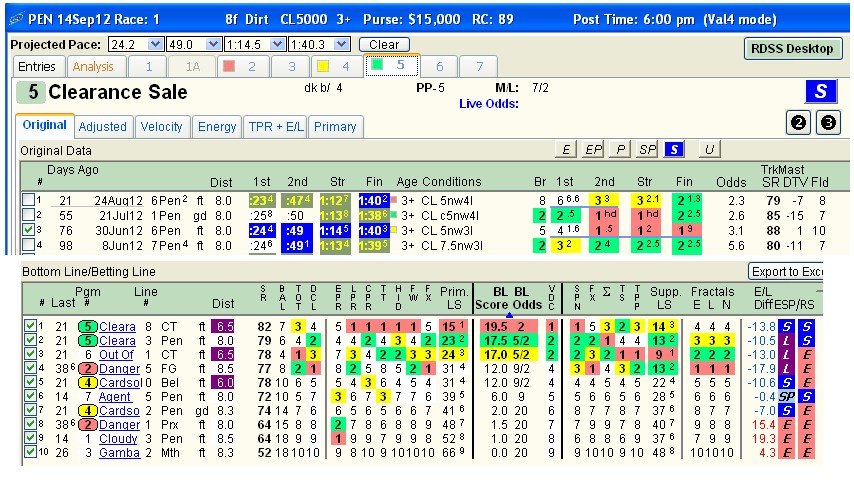This screenshot has height=484, width=854.
Task: Click the SP style badge on Agent row
Action: [x=786, y=397]
